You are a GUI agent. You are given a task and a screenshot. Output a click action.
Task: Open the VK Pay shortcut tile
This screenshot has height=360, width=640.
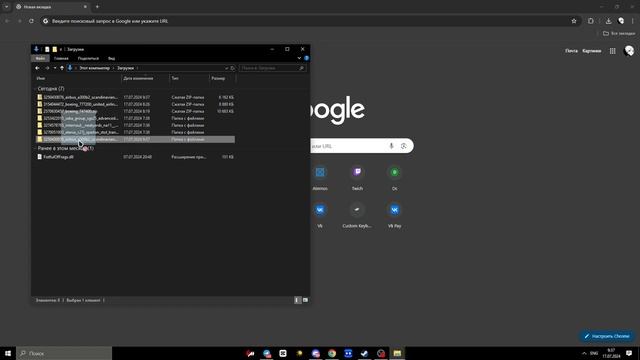pos(394,216)
